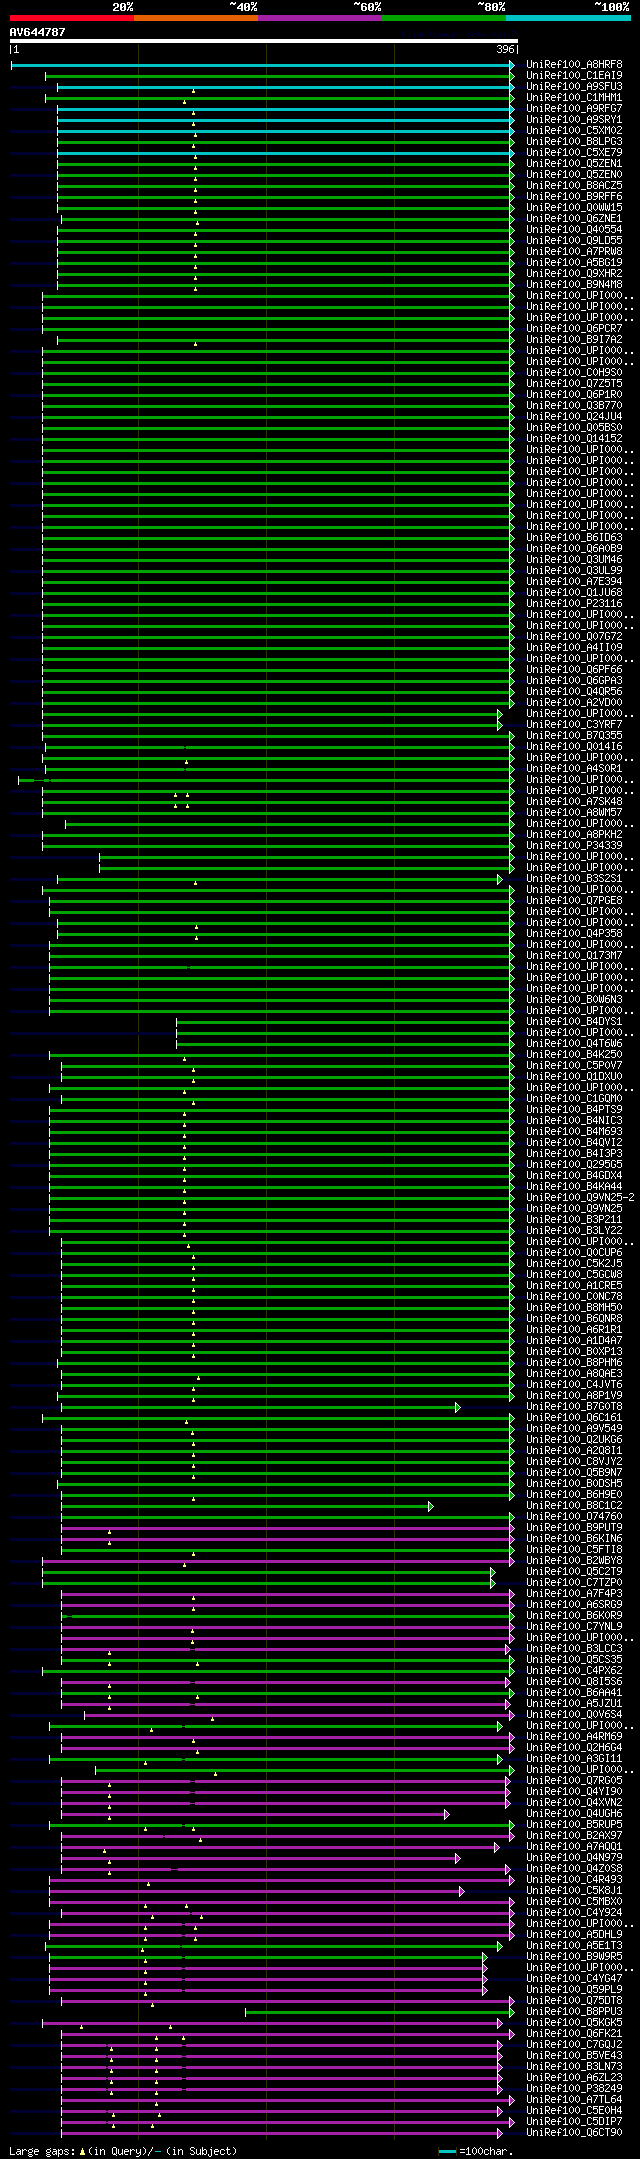Screen dimensions: 640x2159
Task: Click the cyan alignment bar for A8HRF8
Action: click(262, 65)
